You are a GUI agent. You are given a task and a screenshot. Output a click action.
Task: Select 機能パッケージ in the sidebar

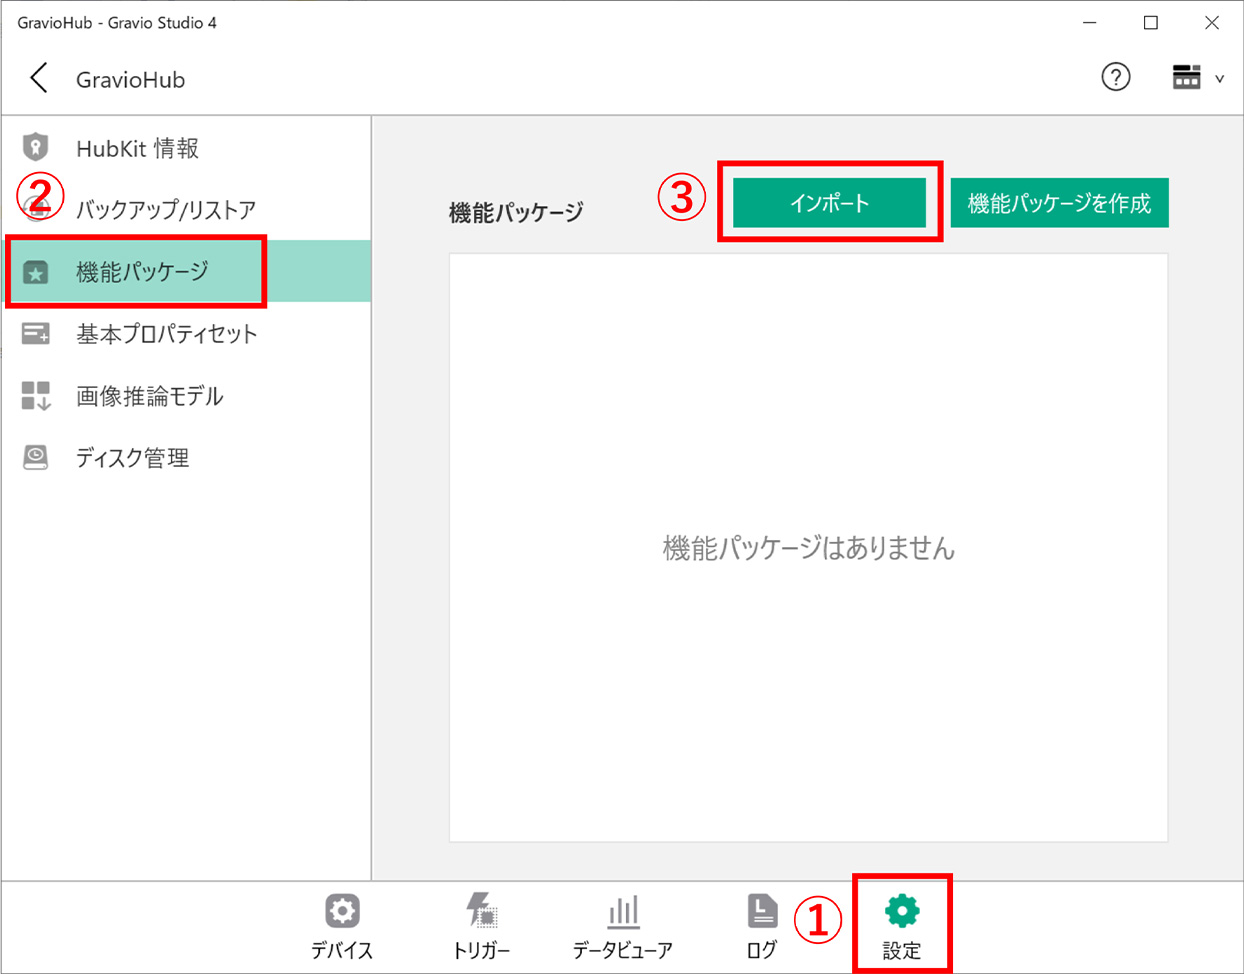(186, 271)
